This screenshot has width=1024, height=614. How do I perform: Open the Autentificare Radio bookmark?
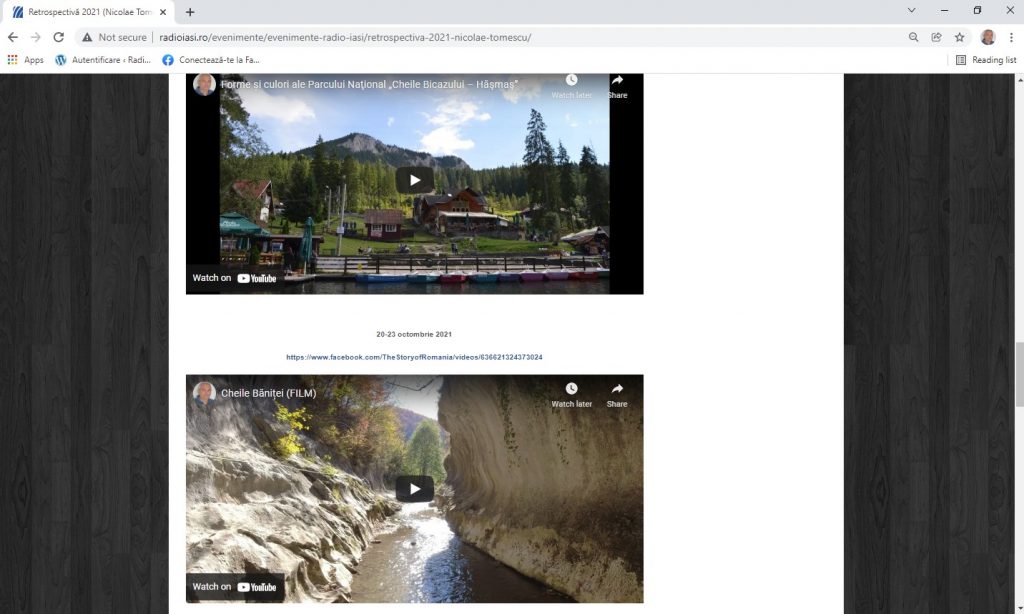(x=103, y=60)
